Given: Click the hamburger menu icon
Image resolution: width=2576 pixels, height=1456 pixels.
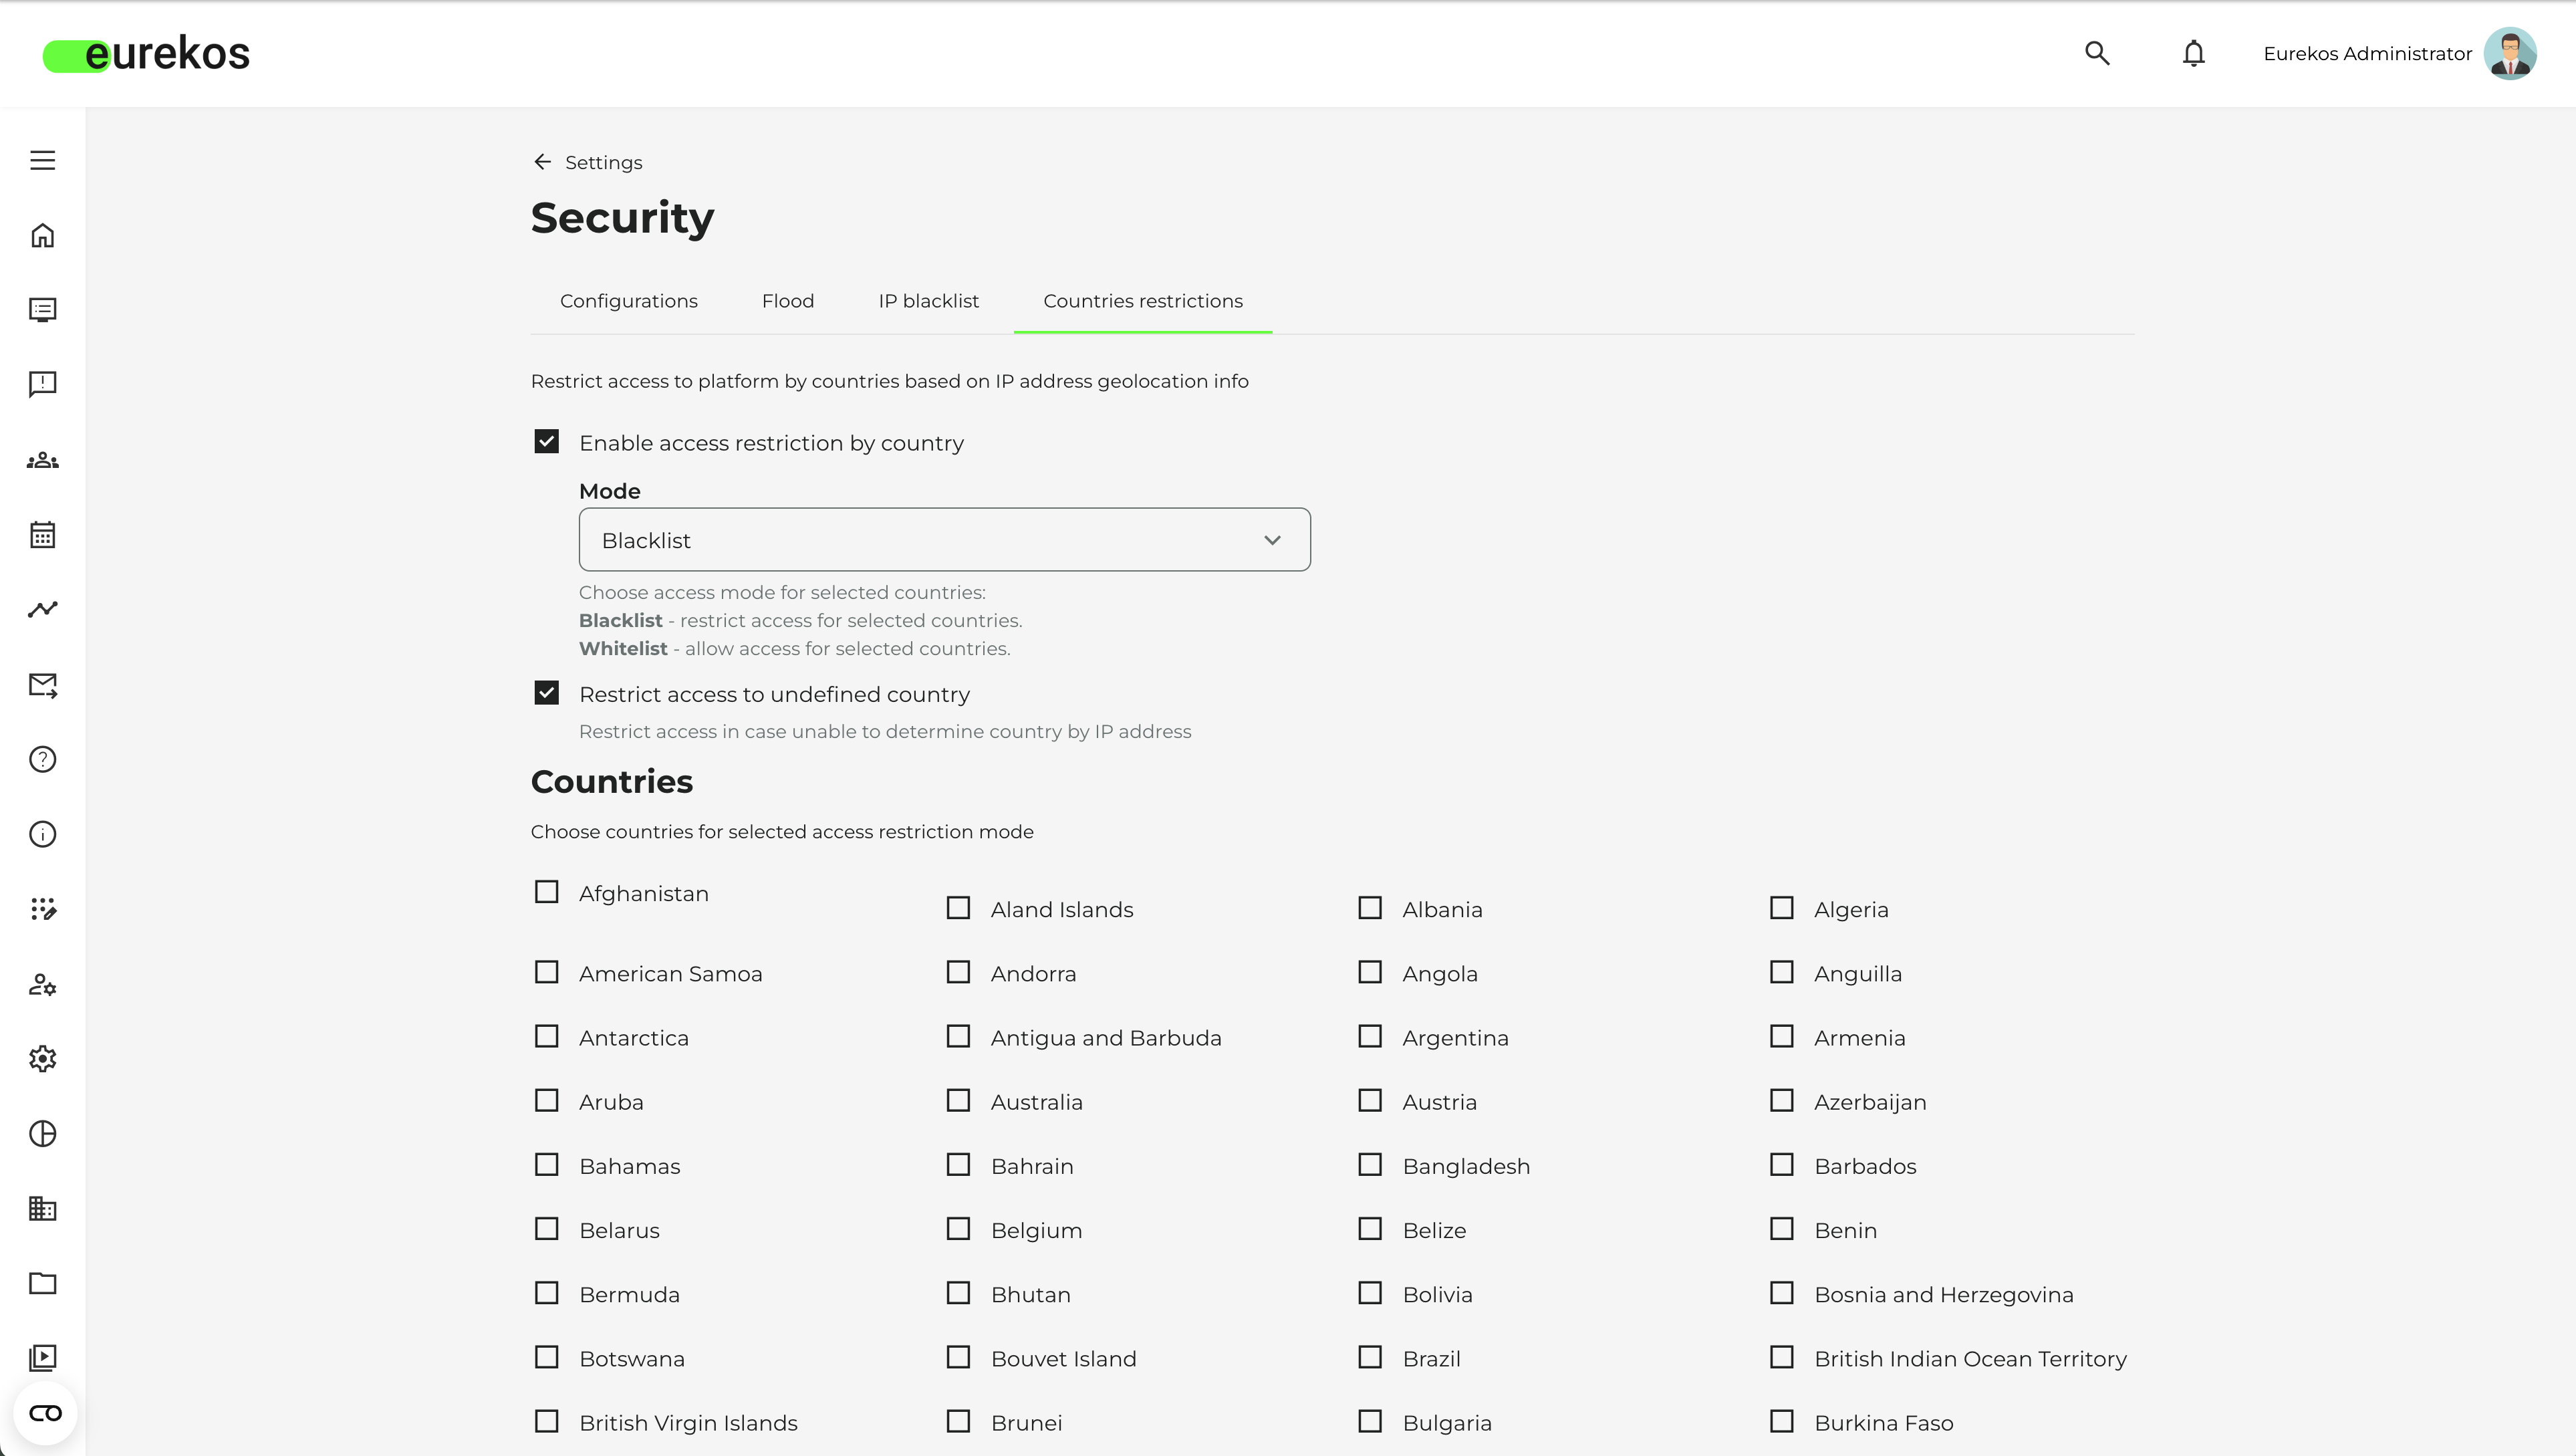Looking at the screenshot, I should [42, 160].
